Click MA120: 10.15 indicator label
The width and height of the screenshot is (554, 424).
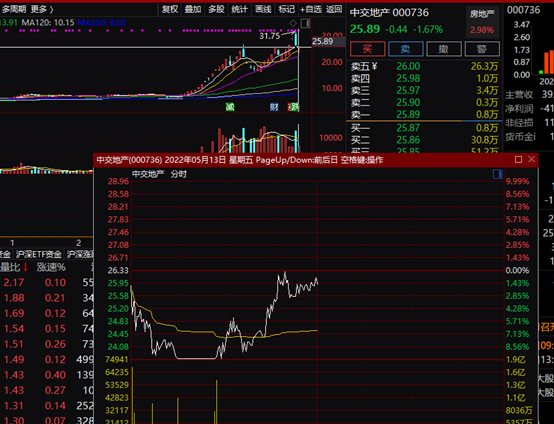tap(48, 23)
